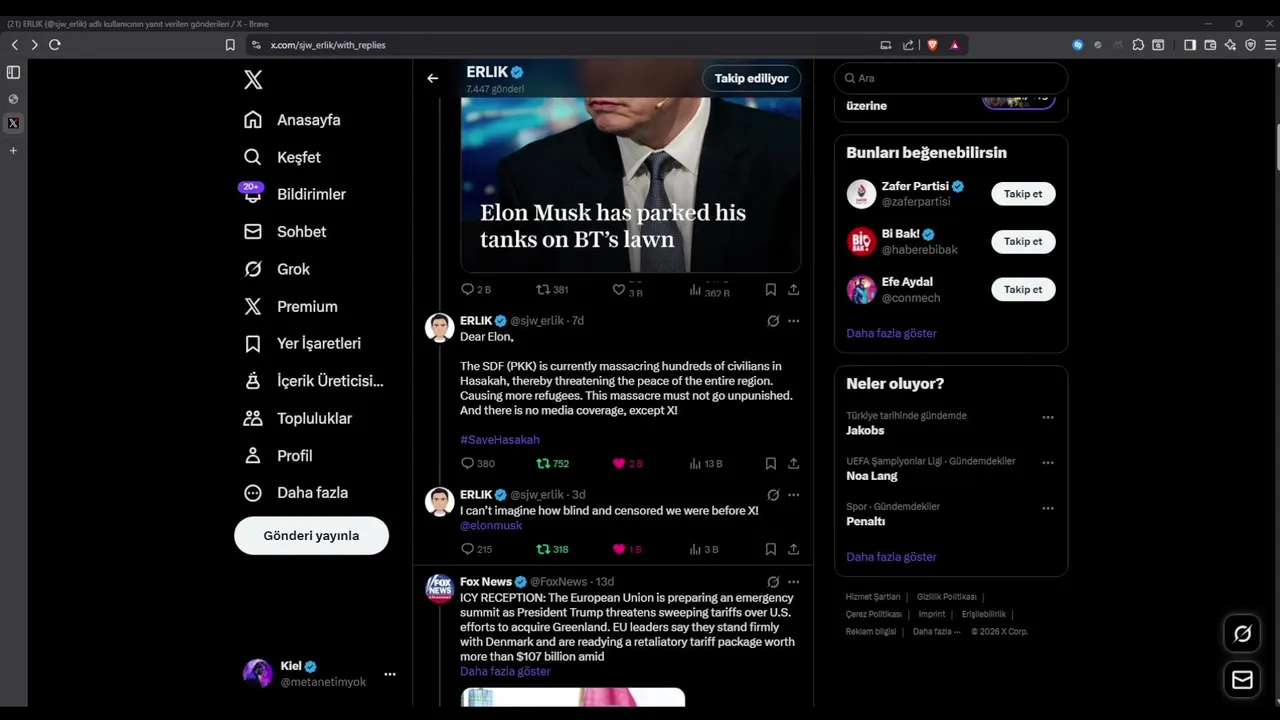Image resolution: width=1280 pixels, height=720 pixels.
Task: Click Daha fazla göster under suggestions
Action: tap(891, 333)
